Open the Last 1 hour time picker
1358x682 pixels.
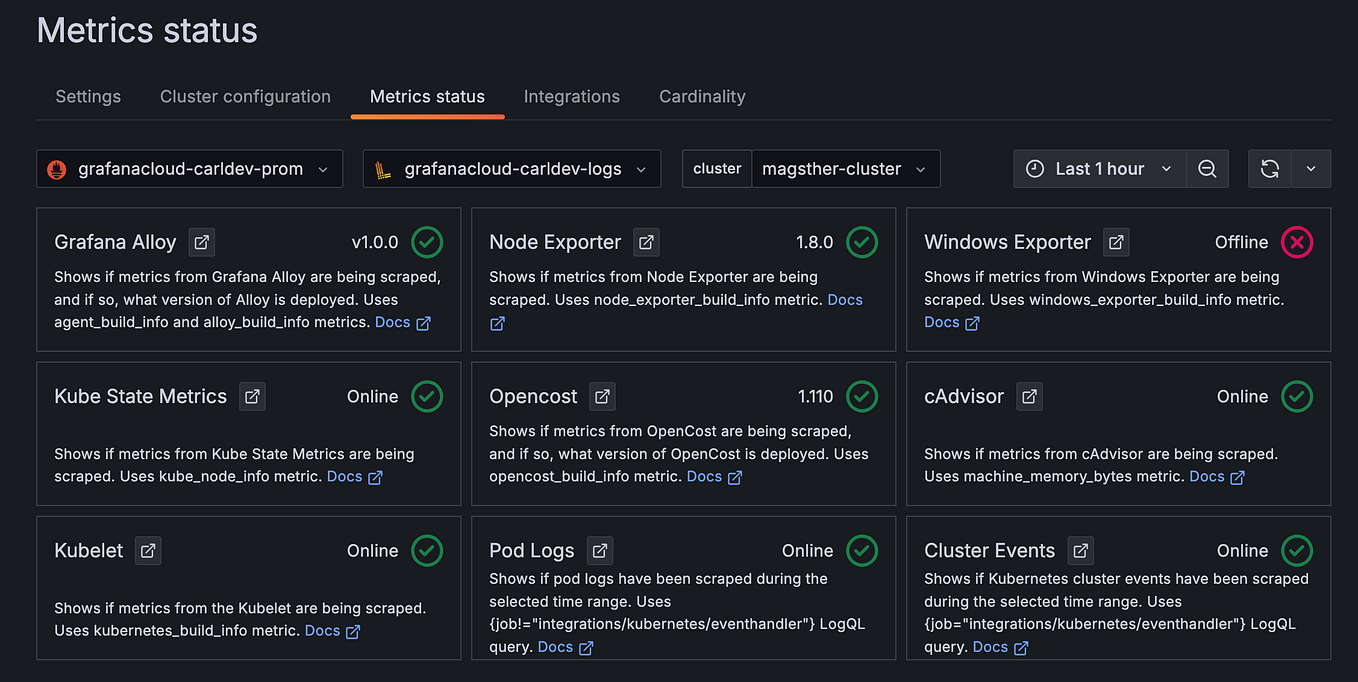(1099, 168)
